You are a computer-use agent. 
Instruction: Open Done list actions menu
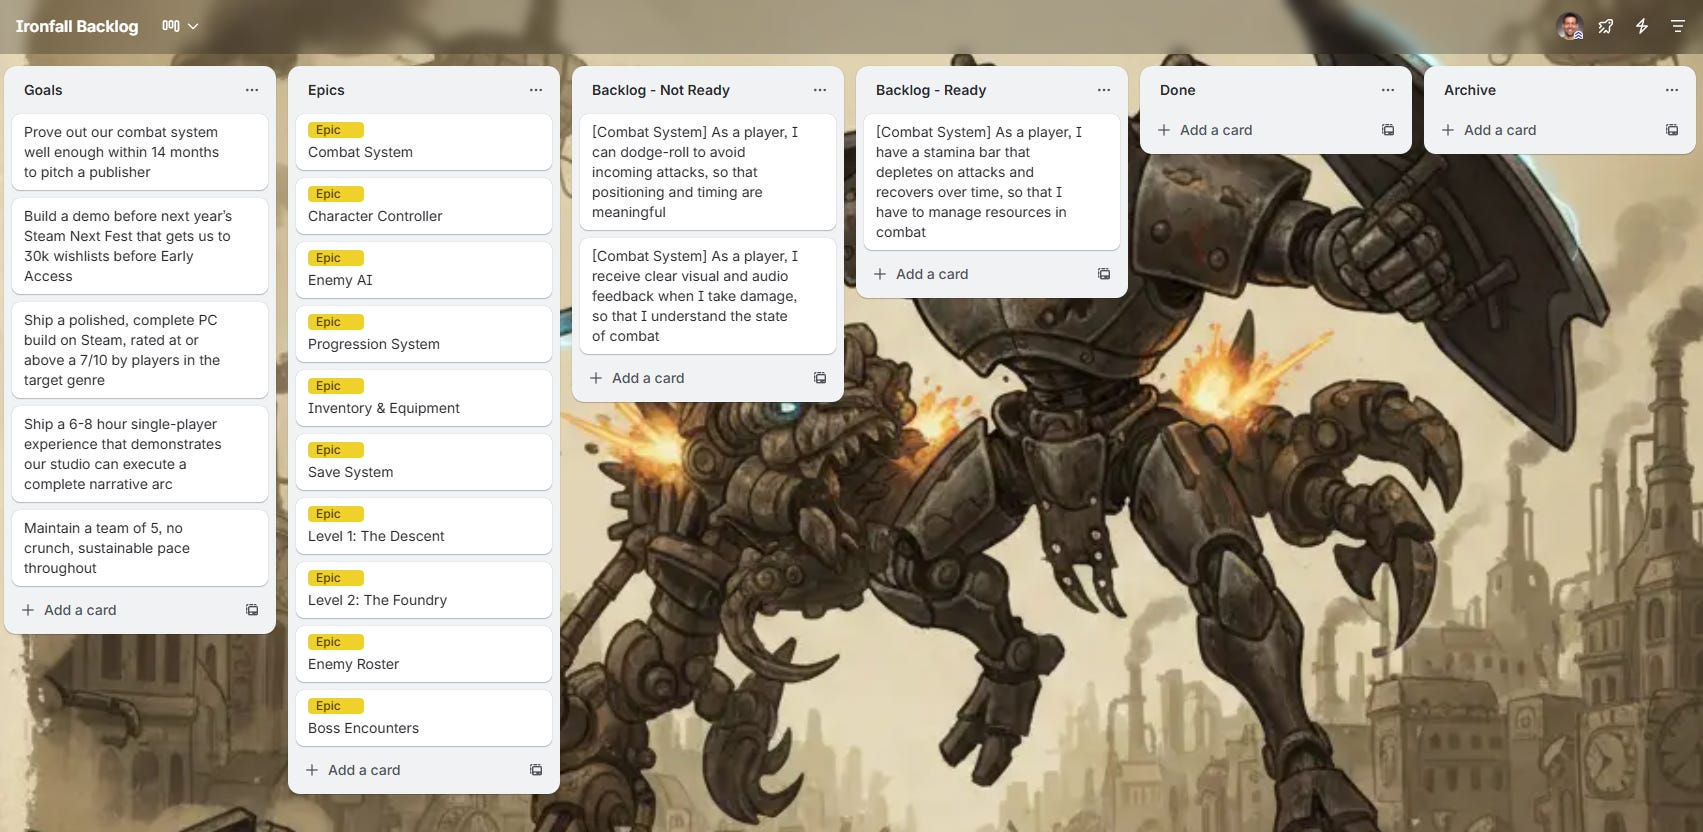point(1388,90)
